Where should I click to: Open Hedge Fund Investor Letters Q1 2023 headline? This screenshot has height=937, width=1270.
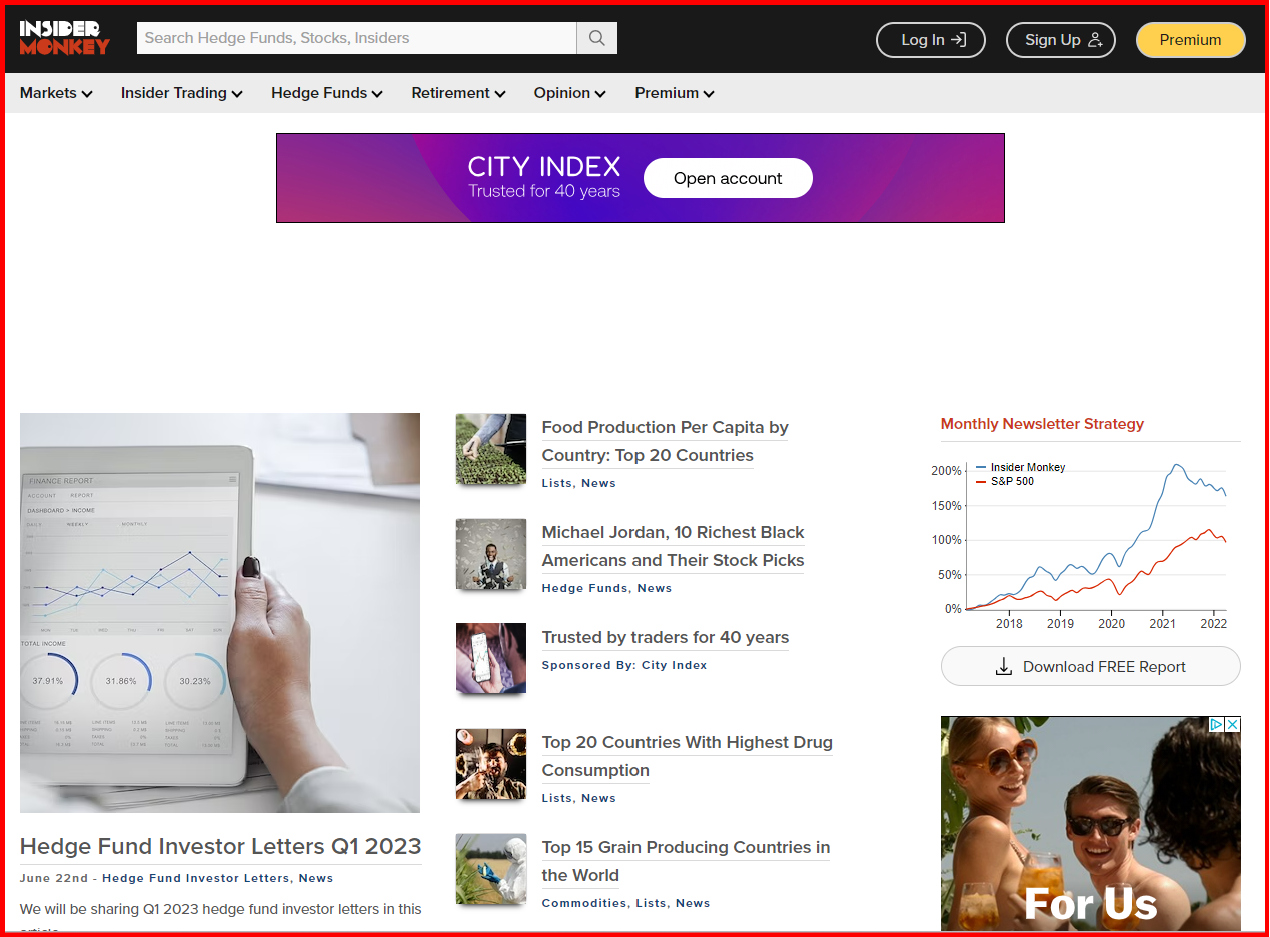point(220,846)
